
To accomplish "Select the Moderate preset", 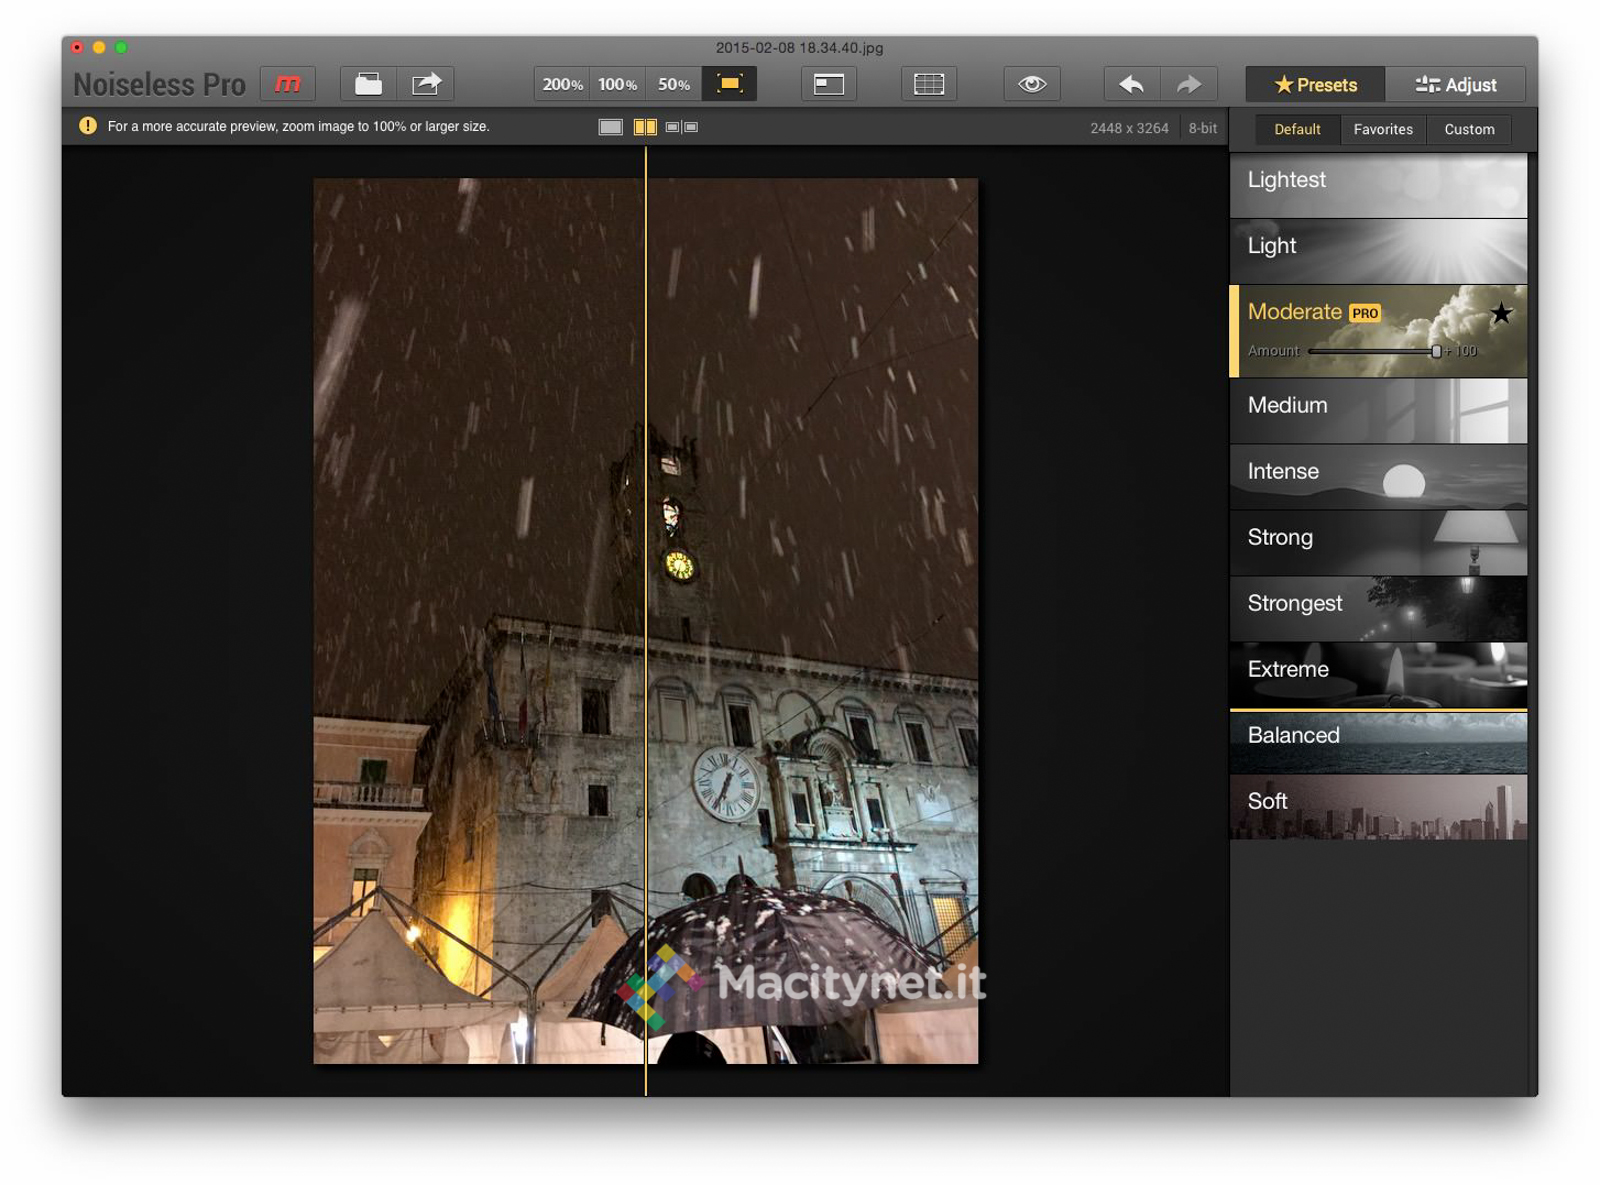I will point(1378,331).
